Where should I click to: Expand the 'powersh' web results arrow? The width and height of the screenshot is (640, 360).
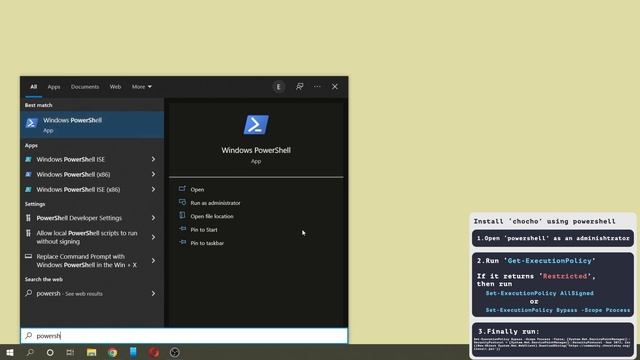point(153,293)
